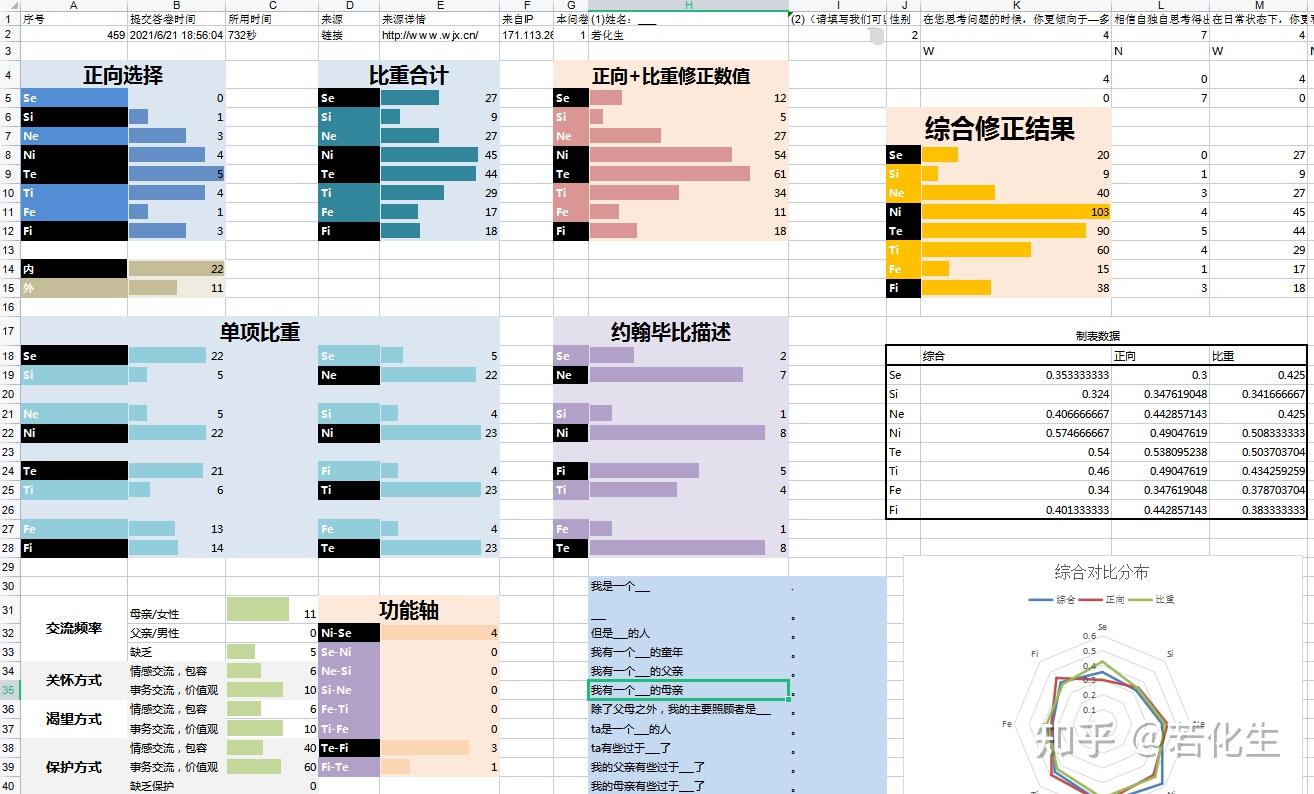Click the 'Te-Fi' function axis cell
The height and width of the screenshot is (794, 1314).
tap(349, 747)
